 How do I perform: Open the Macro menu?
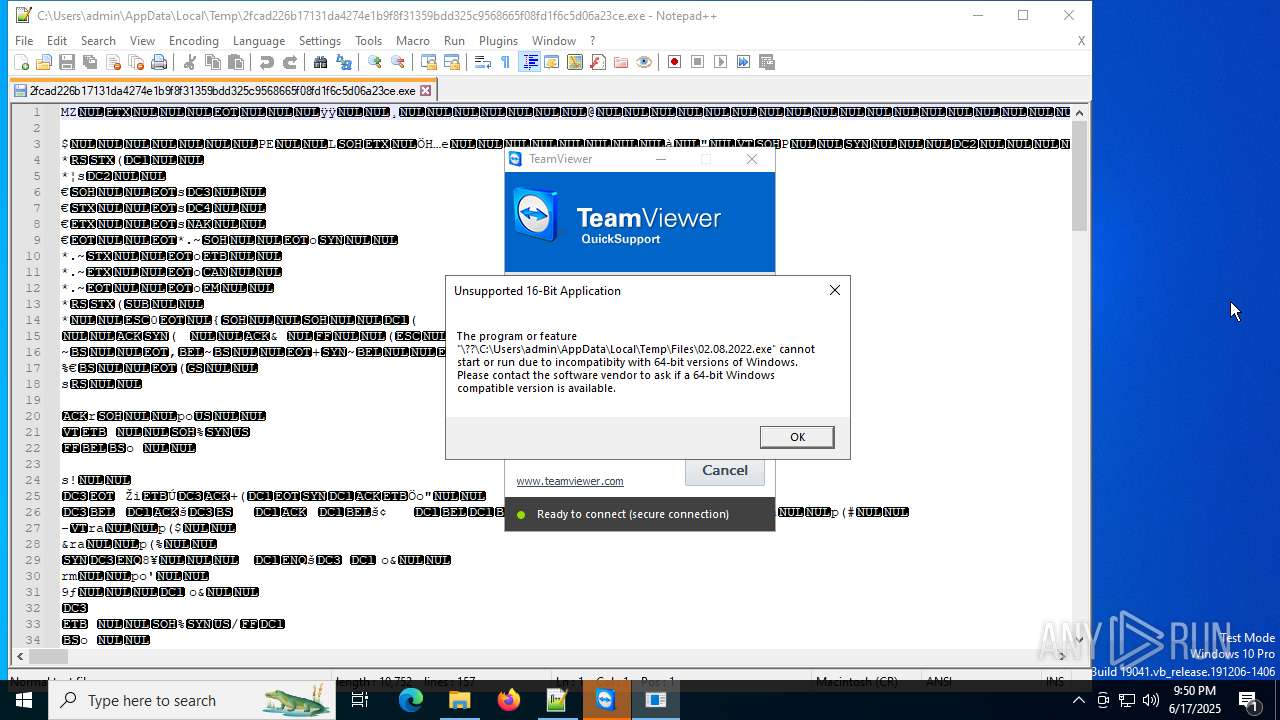pyautogui.click(x=412, y=41)
